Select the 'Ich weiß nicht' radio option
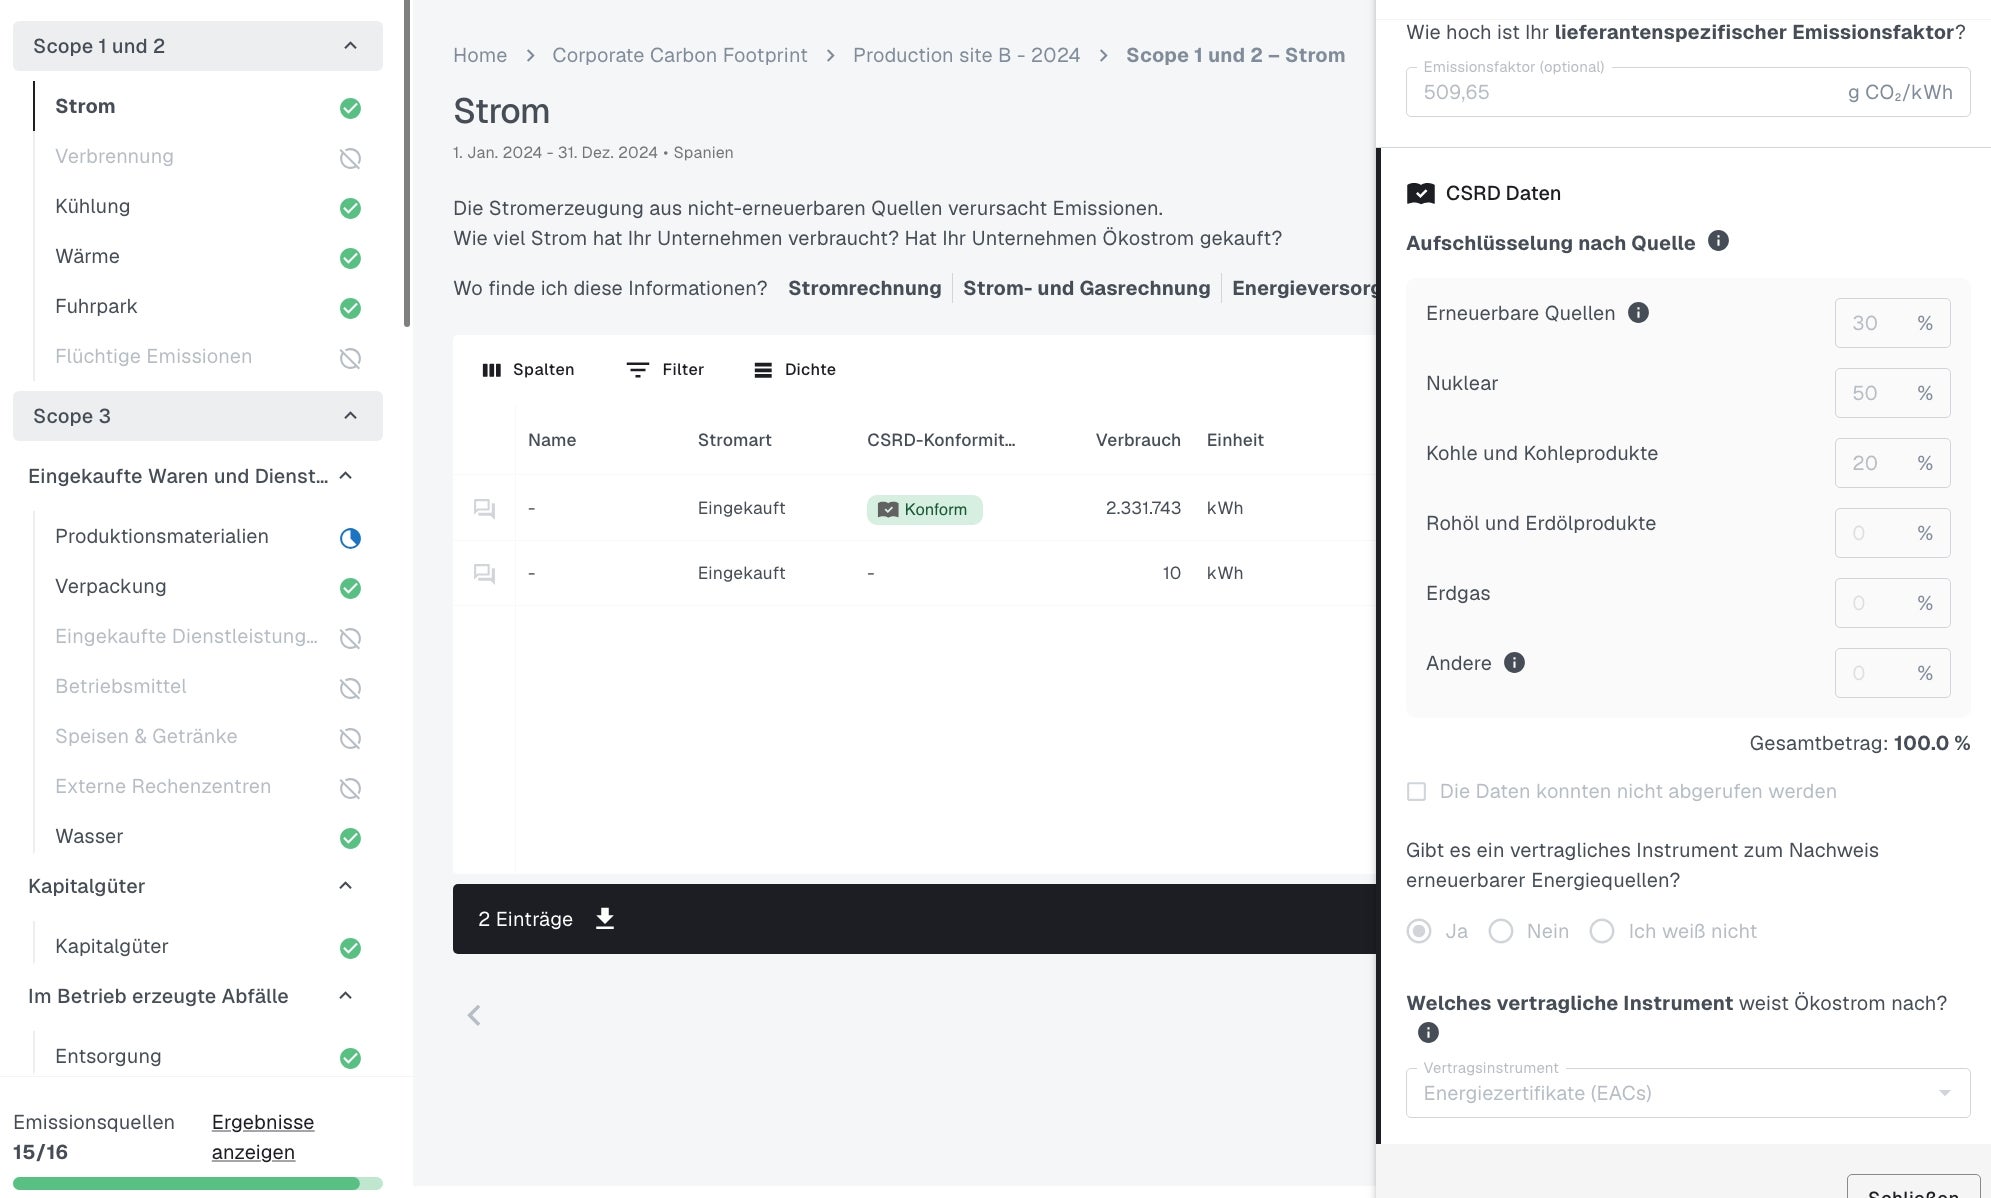Image resolution: width=1991 pixels, height=1198 pixels. tap(1602, 931)
